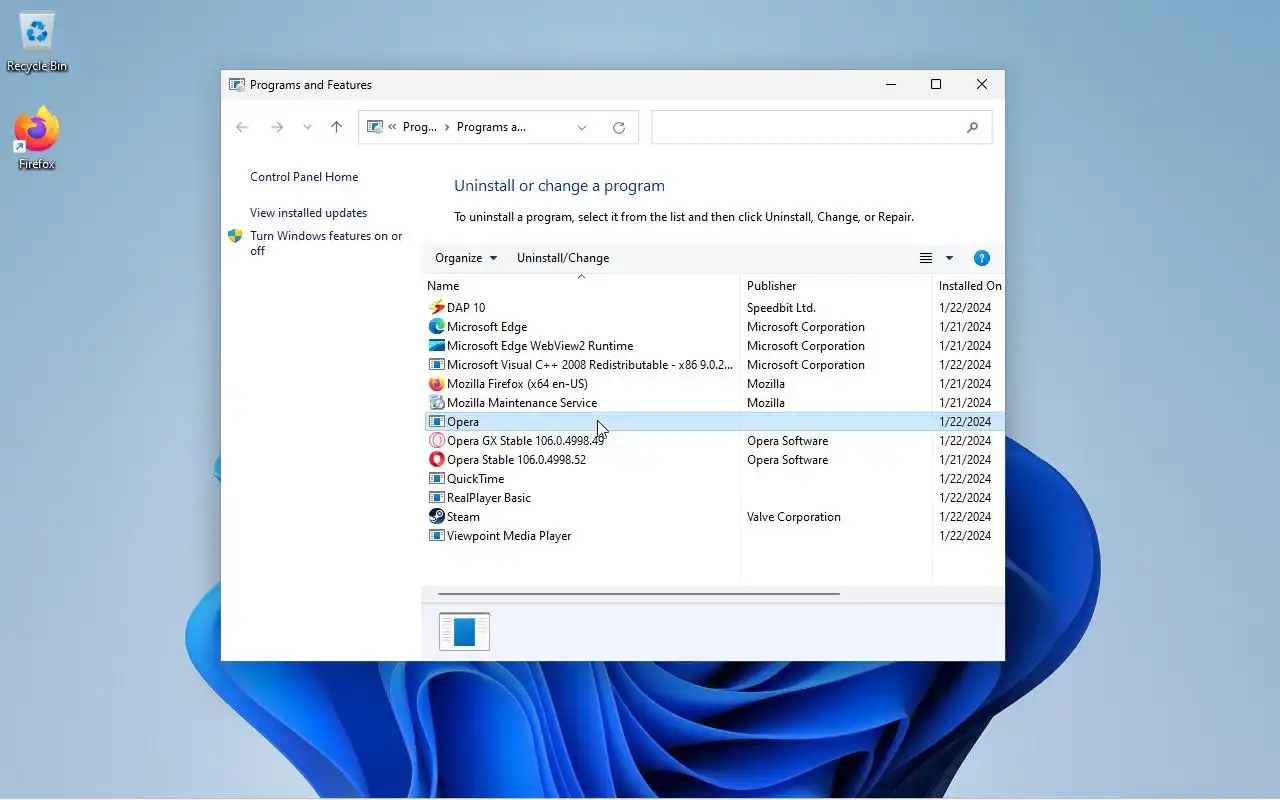The width and height of the screenshot is (1280, 800).
Task: Click the Programs a... breadcrumb segment
Action: 491,127
